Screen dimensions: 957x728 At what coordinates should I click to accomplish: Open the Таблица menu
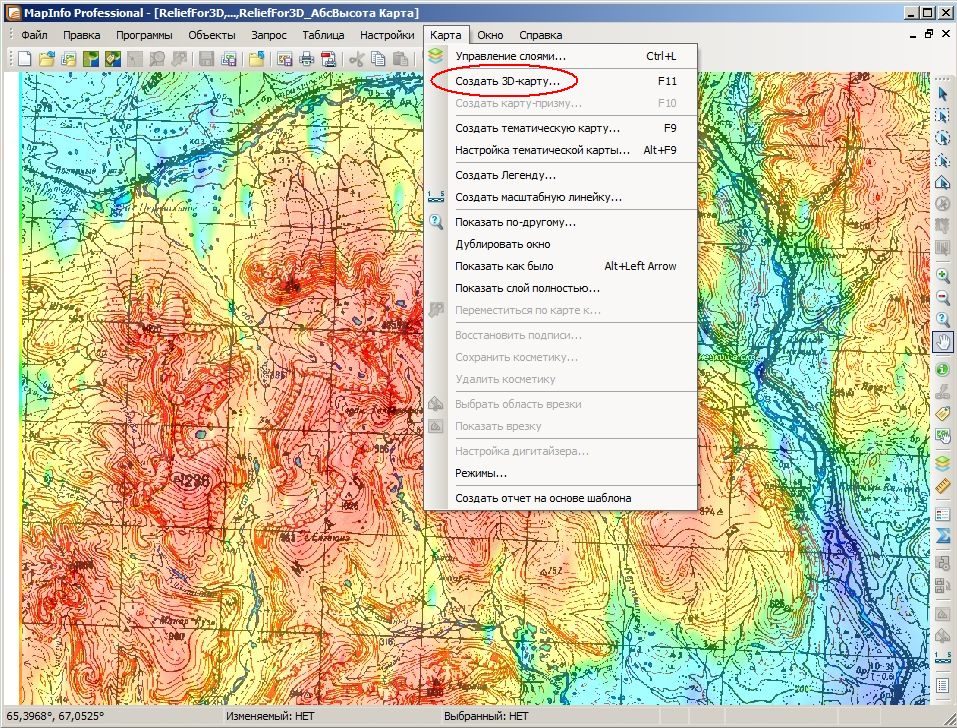323,35
